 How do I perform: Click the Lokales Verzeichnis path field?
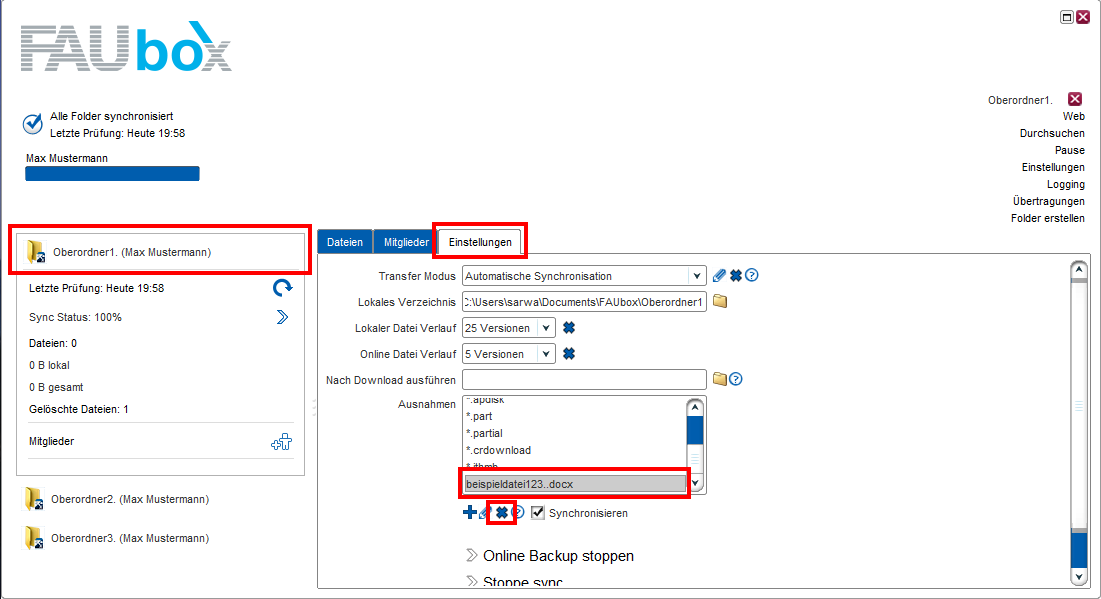coord(584,302)
